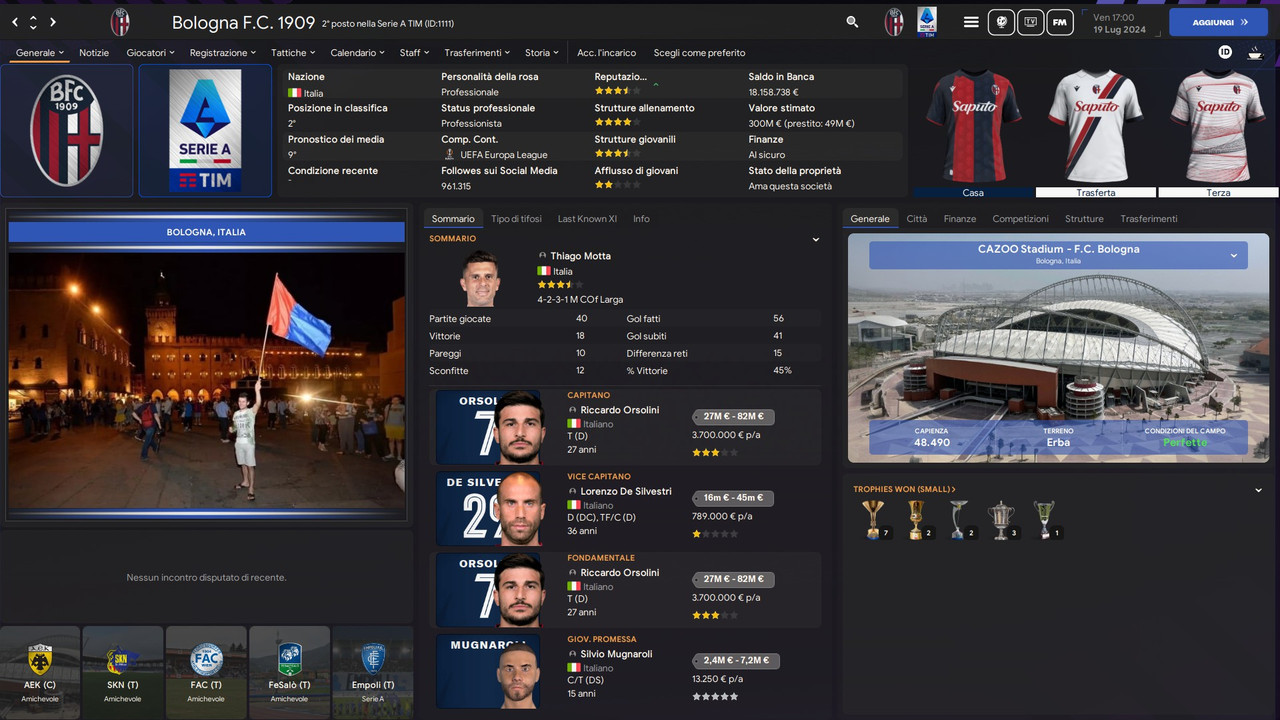Open the Trasferimenti menu

pyautogui.click(x=477, y=53)
